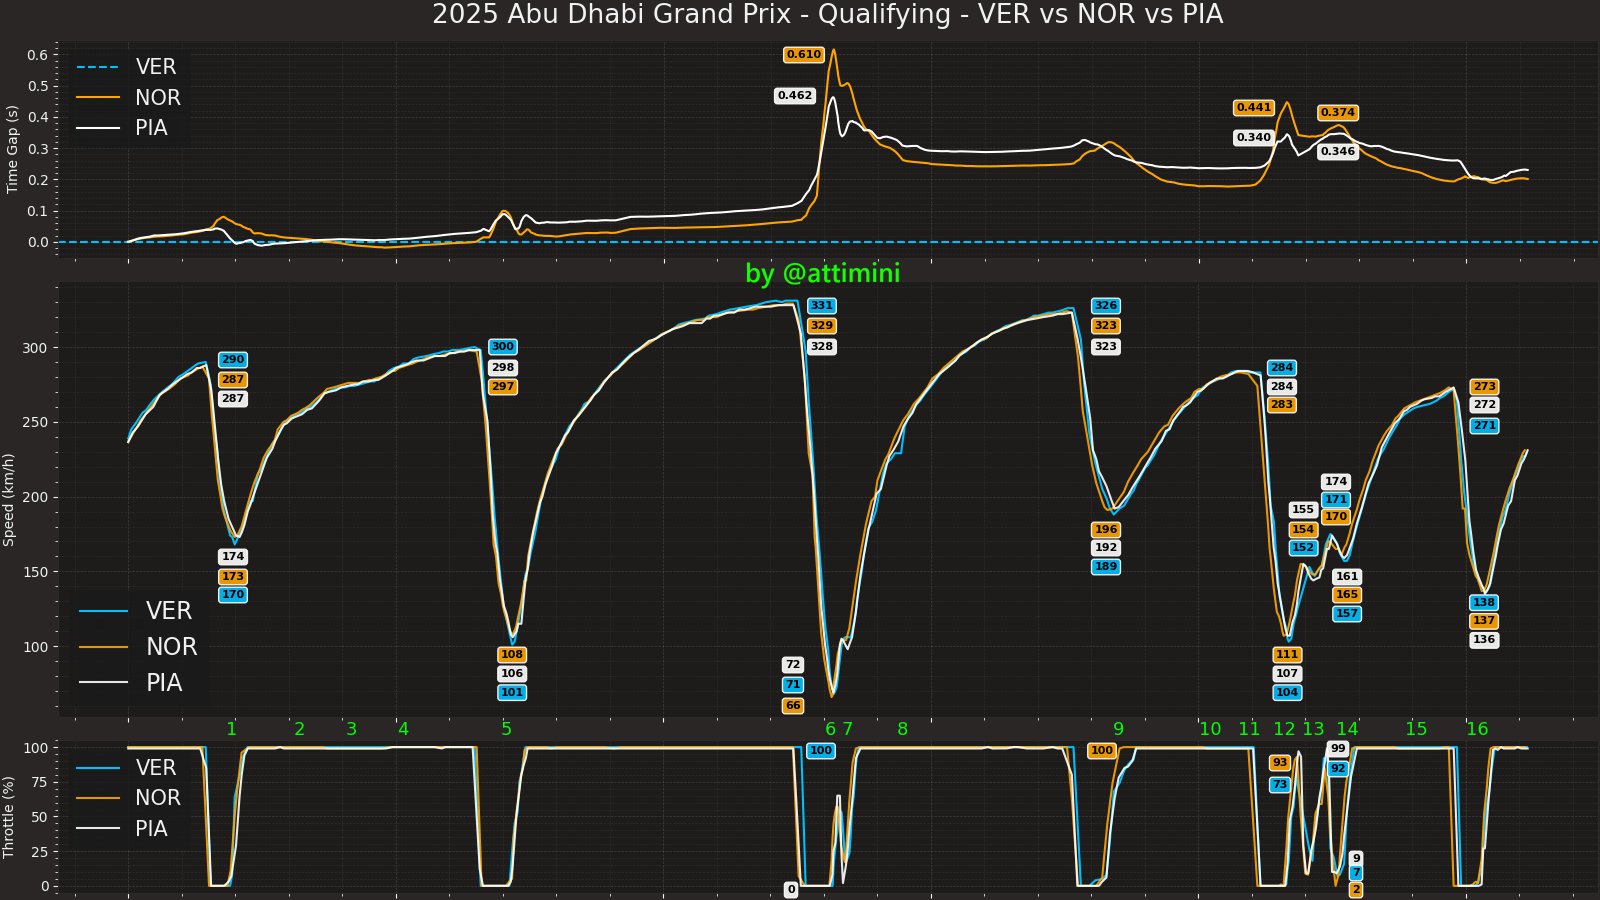1600x900 pixels.
Task: Select NOR entry in time gap legend
Action: (x=128, y=97)
